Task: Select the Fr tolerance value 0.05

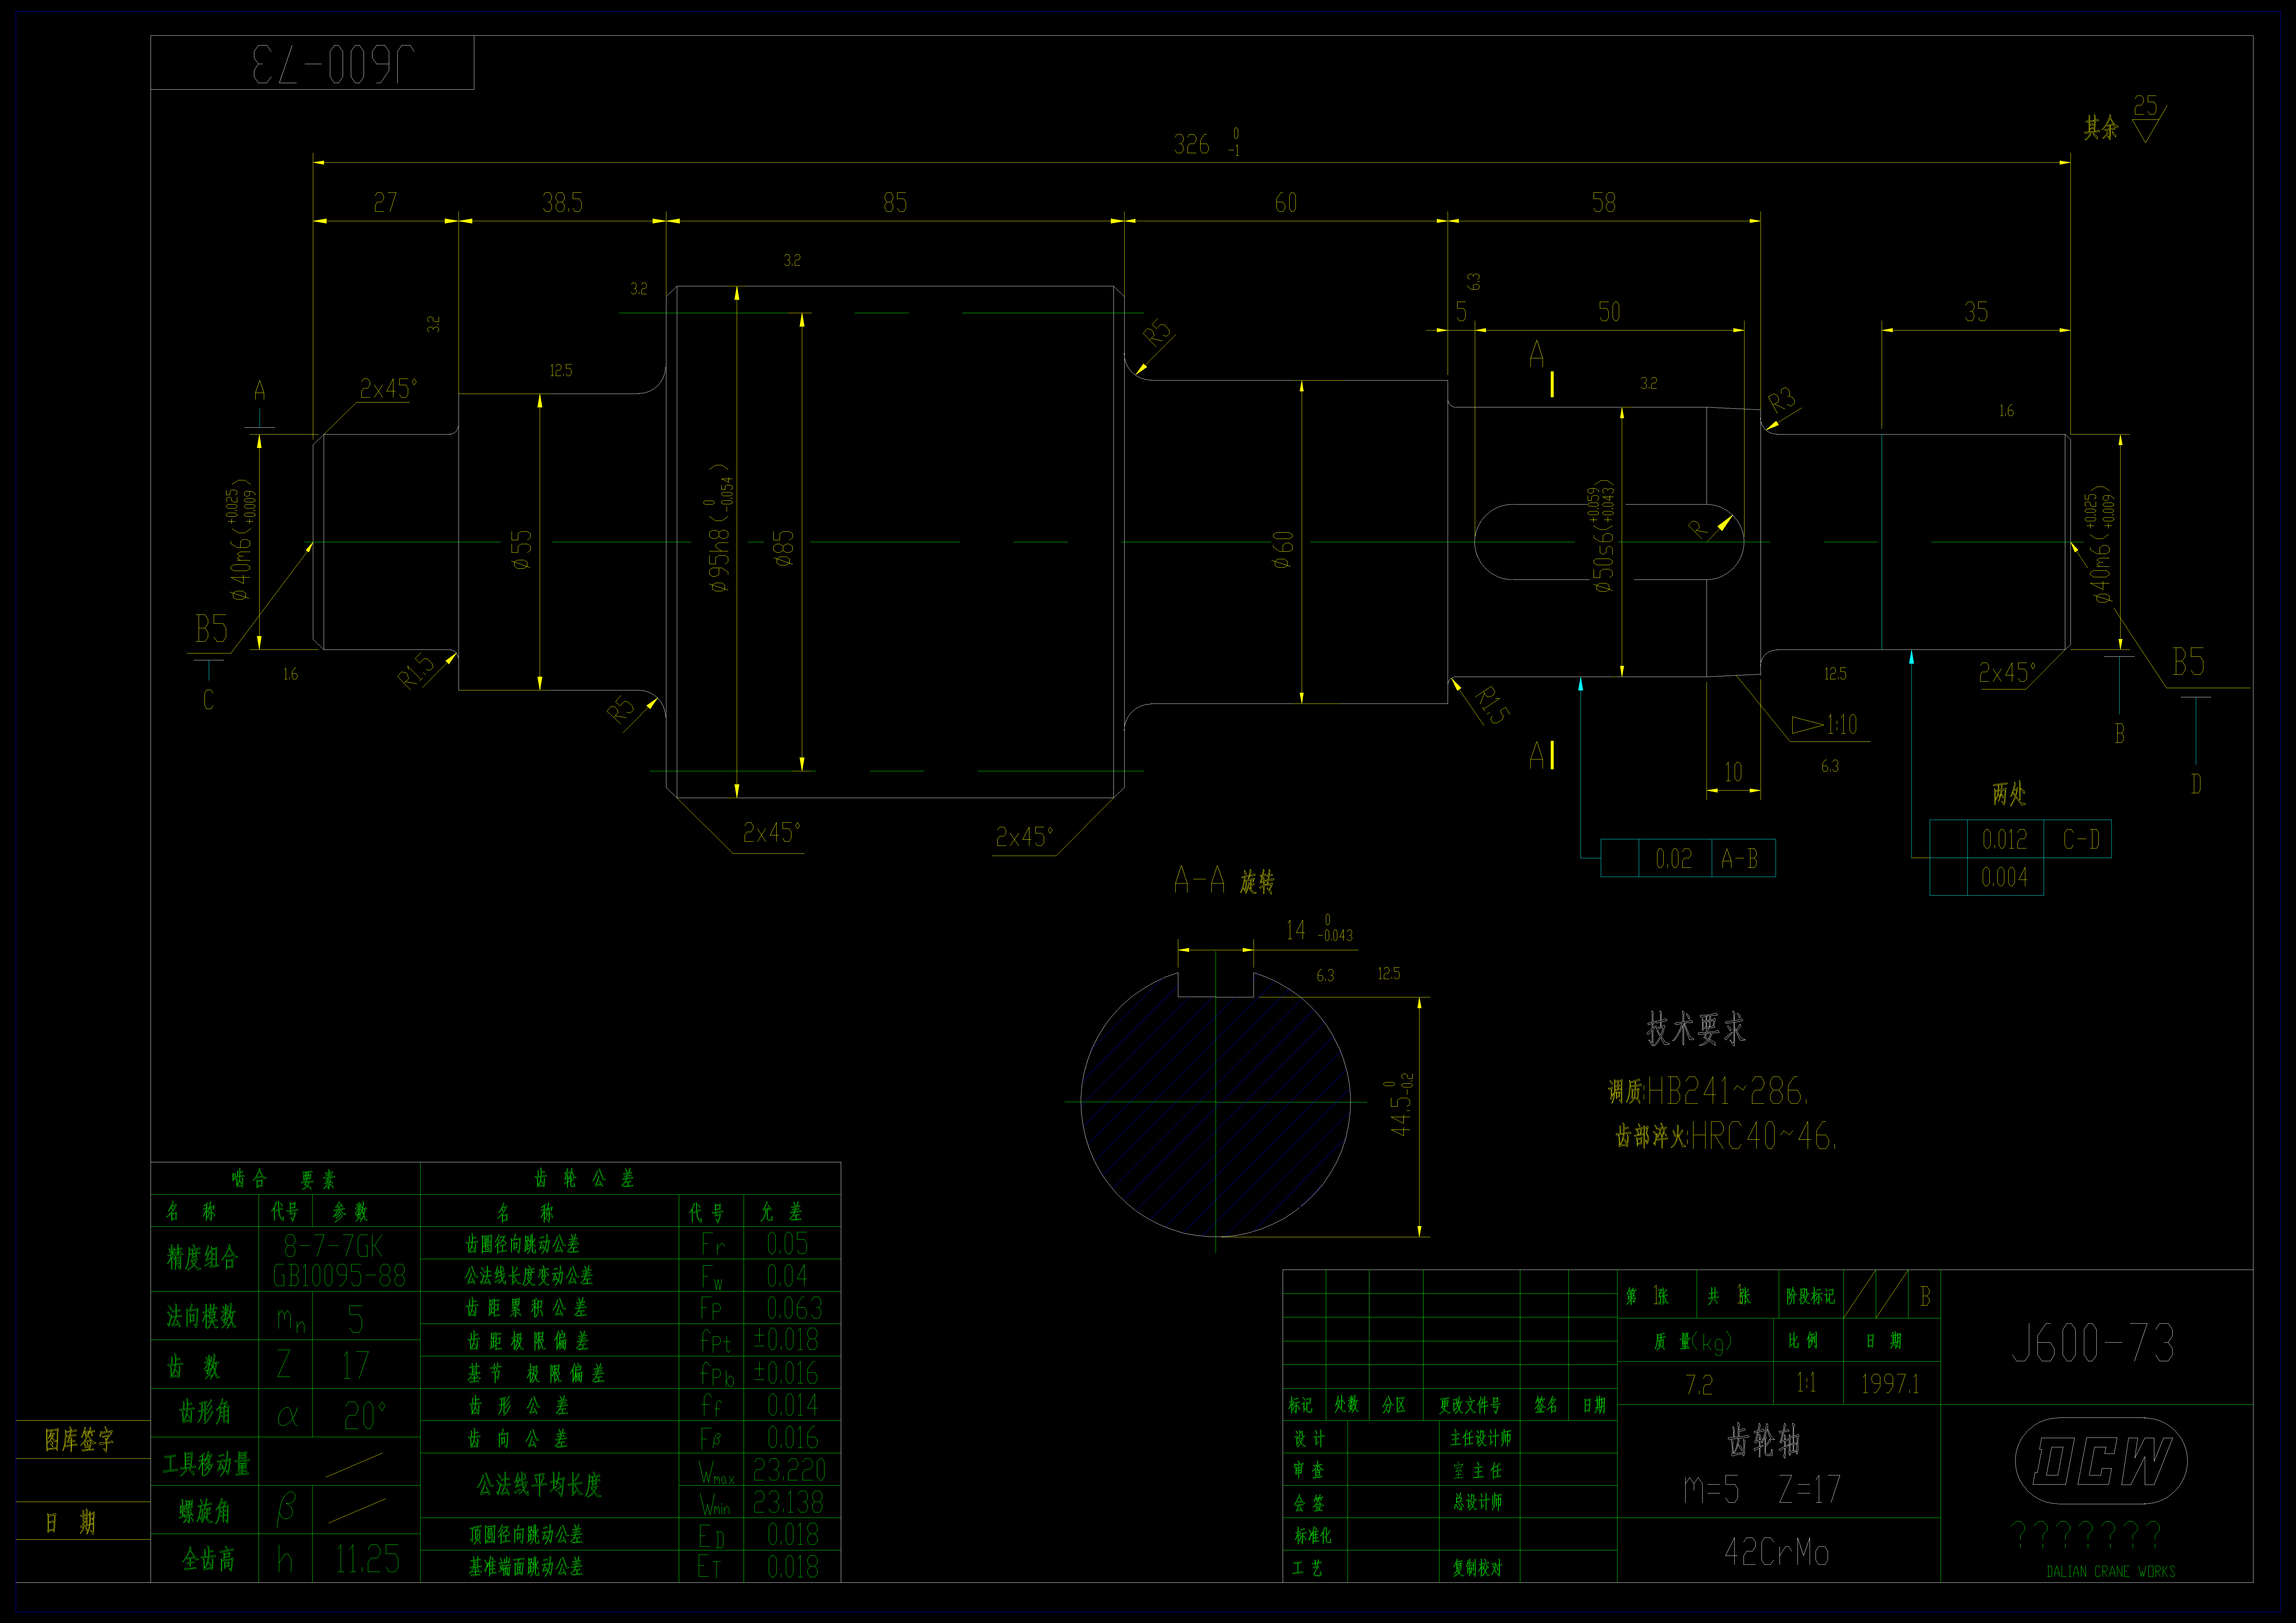Action: tap(787, 1244)
